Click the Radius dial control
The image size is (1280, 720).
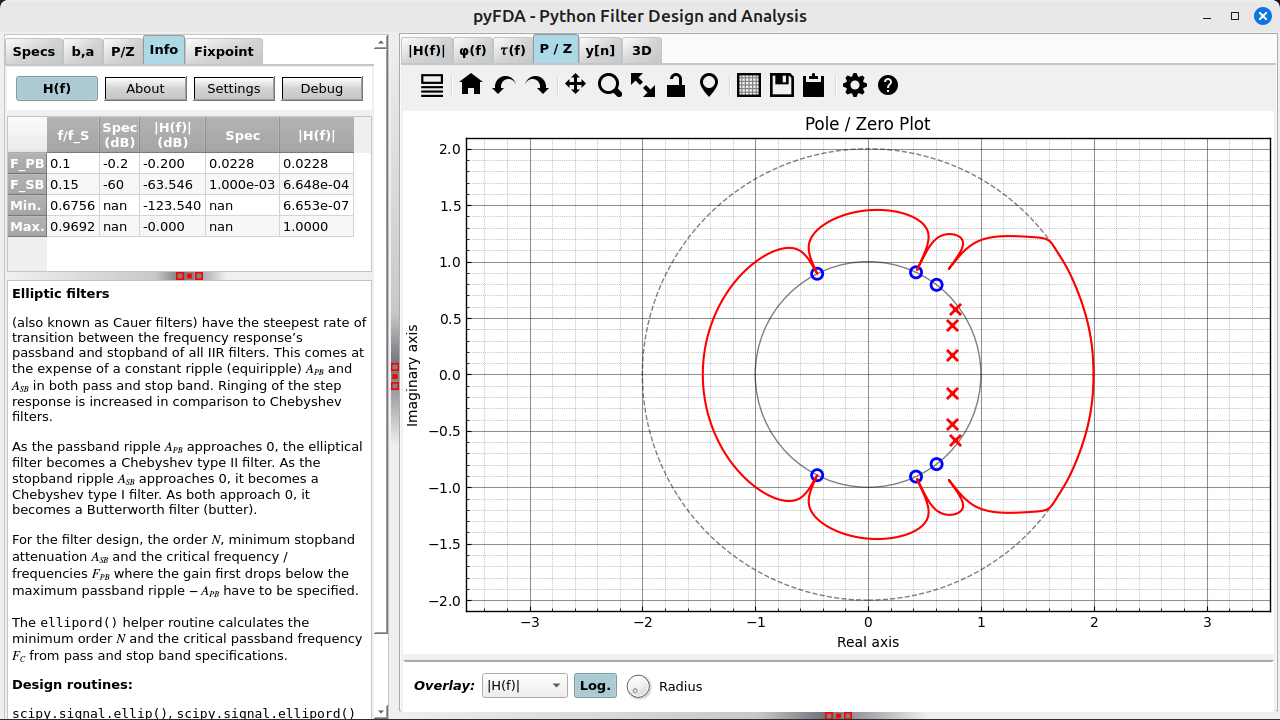(639, 686)
